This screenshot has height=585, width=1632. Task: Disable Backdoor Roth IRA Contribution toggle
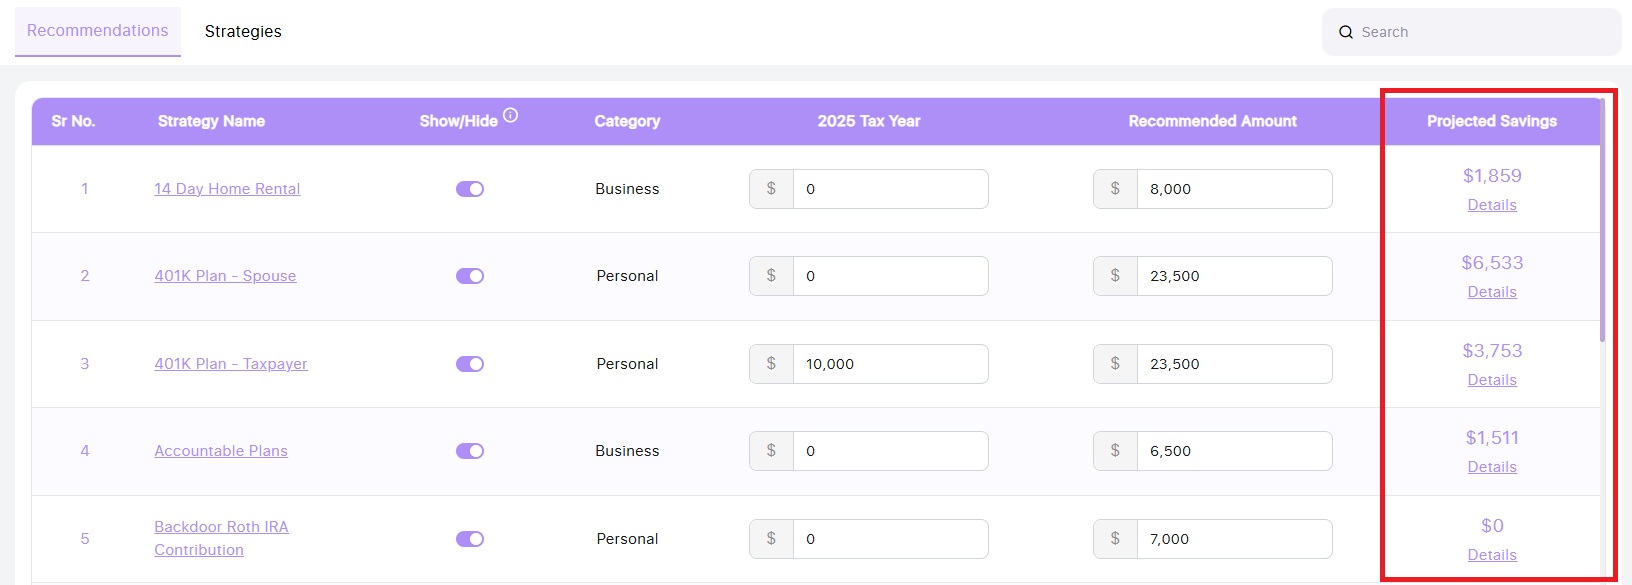coord(470,539)
